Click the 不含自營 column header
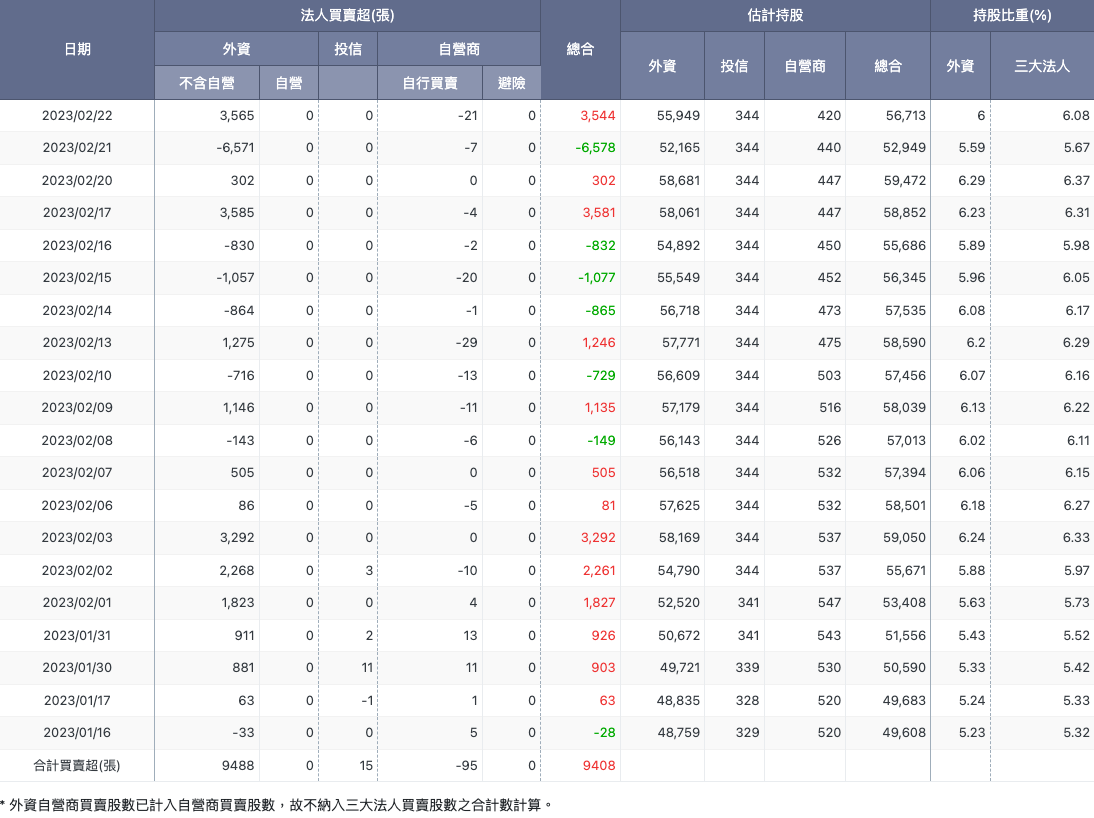Viewport: 1094px width, 818px height. point(207,83)
